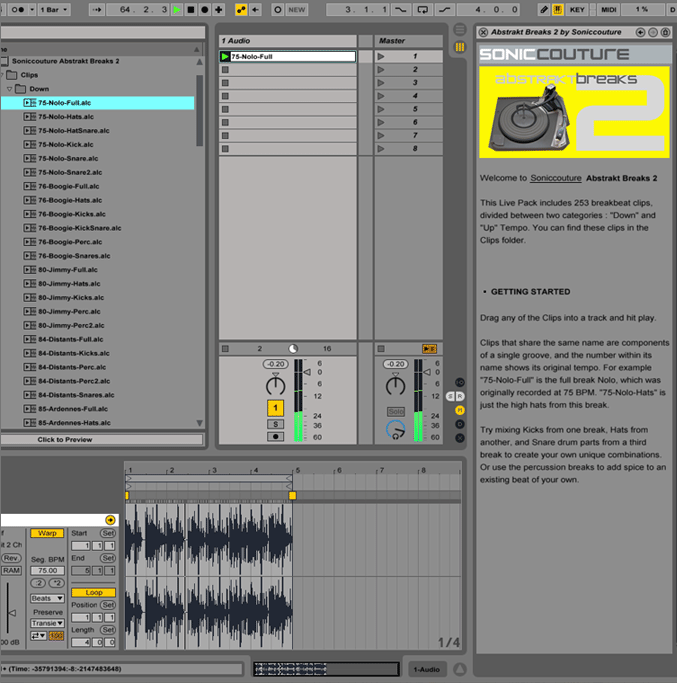Open the Transients preserve dropdown
The image size is (677, 683).
47,623
